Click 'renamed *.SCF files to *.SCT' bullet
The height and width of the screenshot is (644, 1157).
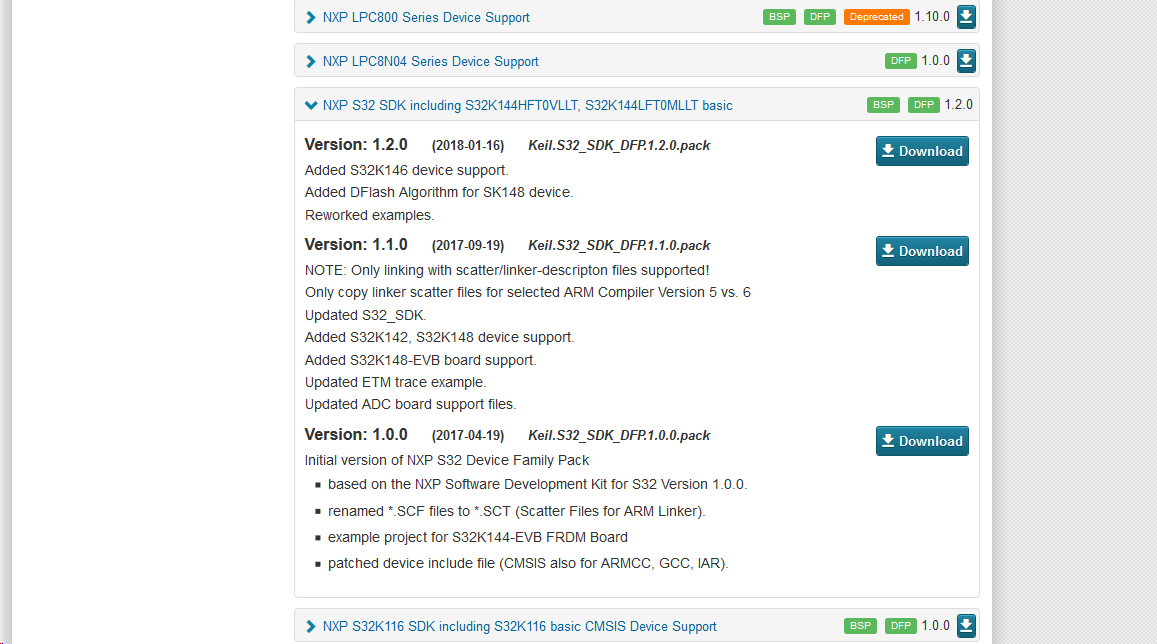tap(517, 511)
